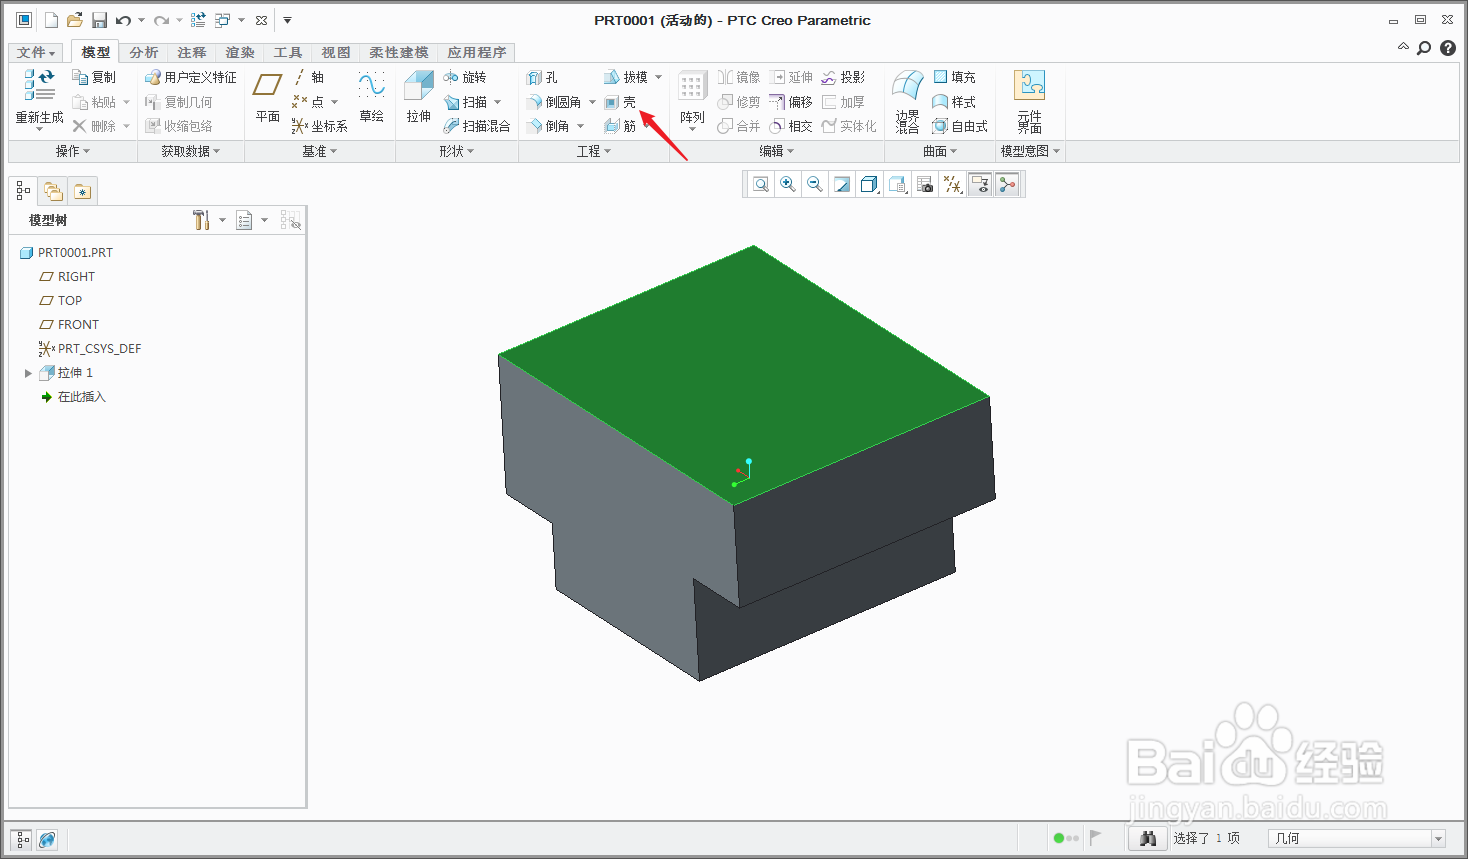
Task: Switch to the Render (渲染) tab
Action: point(240,52)
